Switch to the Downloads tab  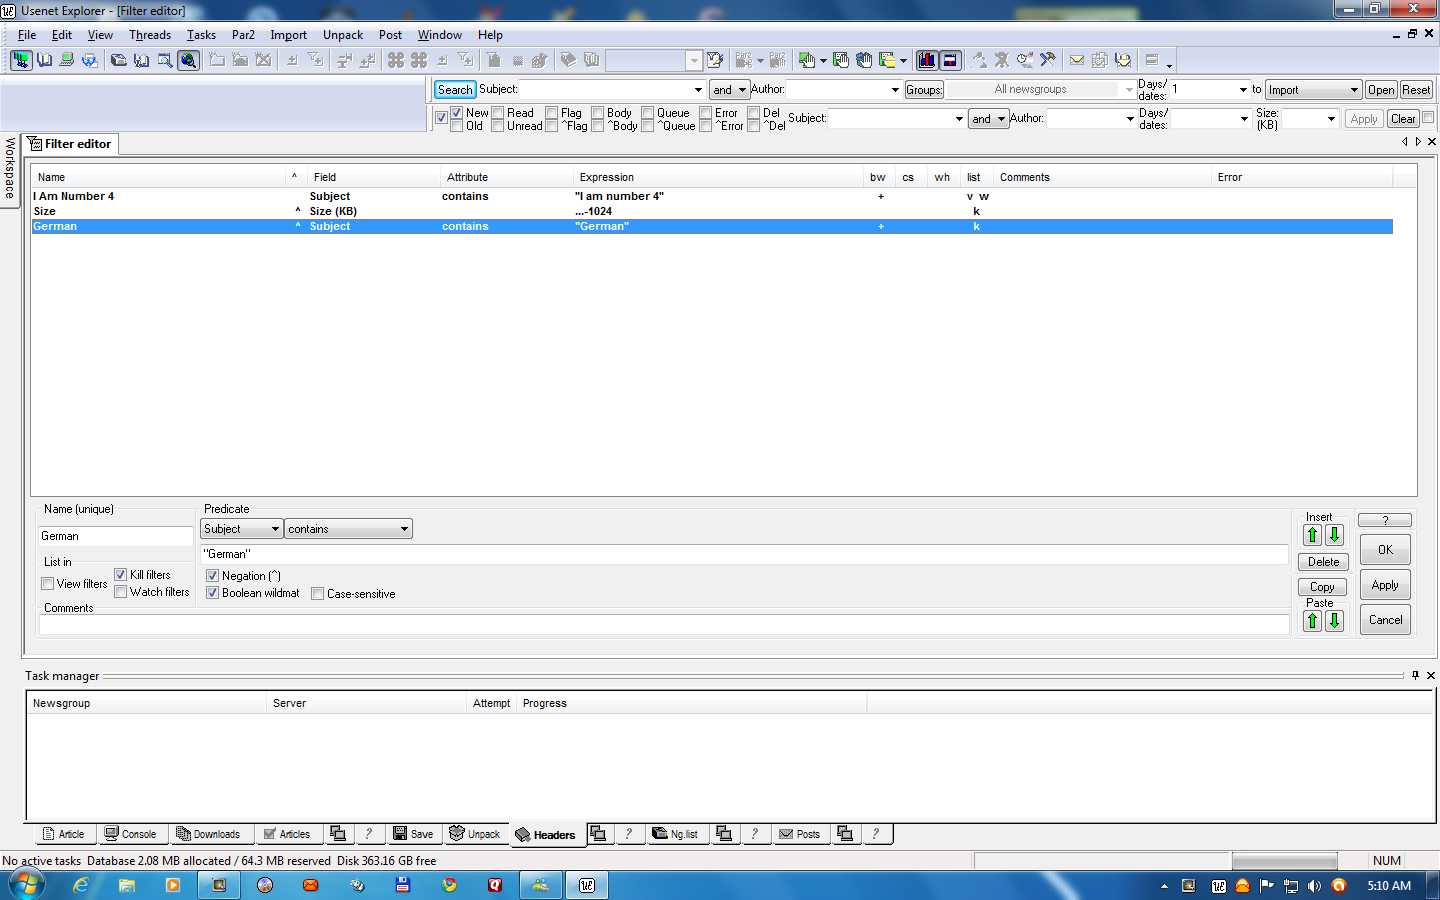208,834
